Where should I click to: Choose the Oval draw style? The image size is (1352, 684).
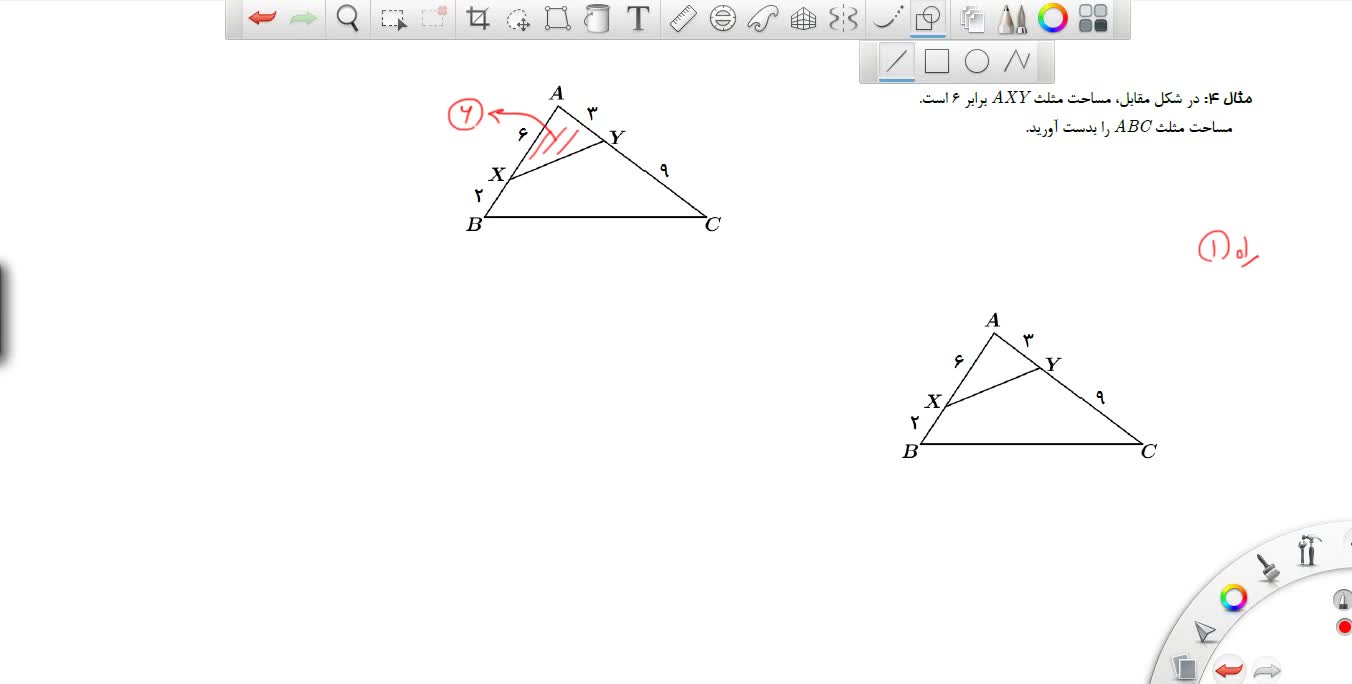point(976,62)
